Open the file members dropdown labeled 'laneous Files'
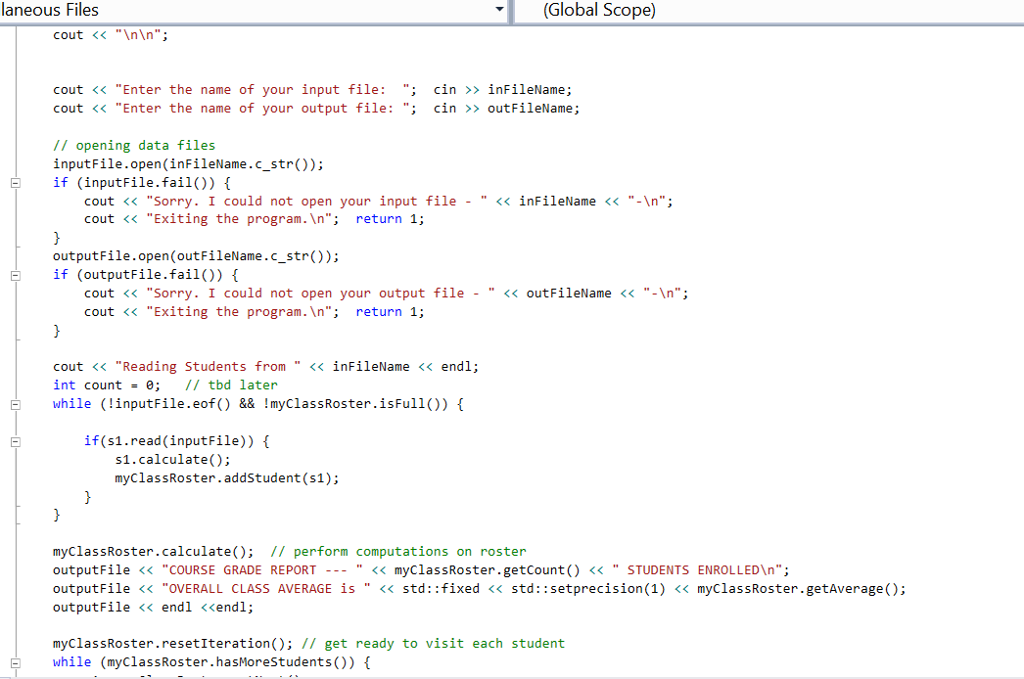 pos(250,11)
